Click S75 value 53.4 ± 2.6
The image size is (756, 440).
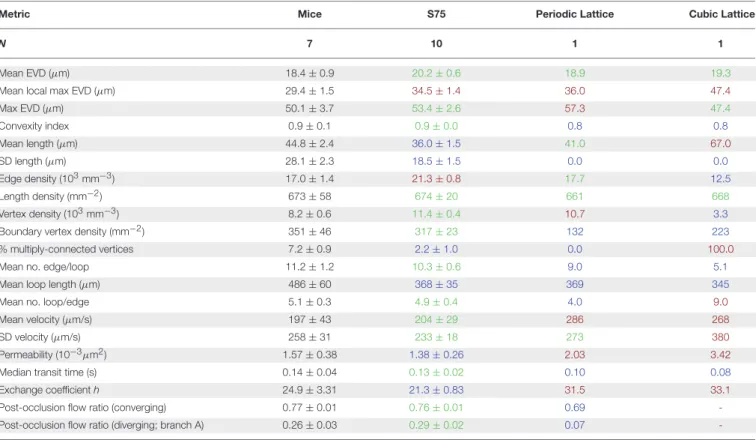point(436,108)
